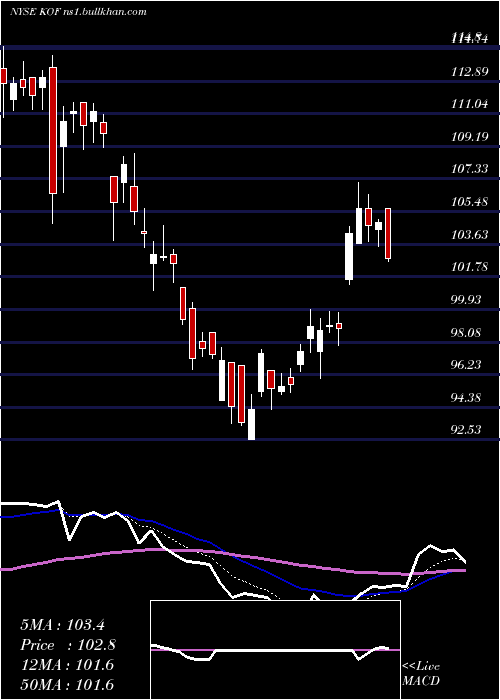The image size is (500, 700).
Task: Click the 94.38 price axis label
Action: (x=467, y=397)
